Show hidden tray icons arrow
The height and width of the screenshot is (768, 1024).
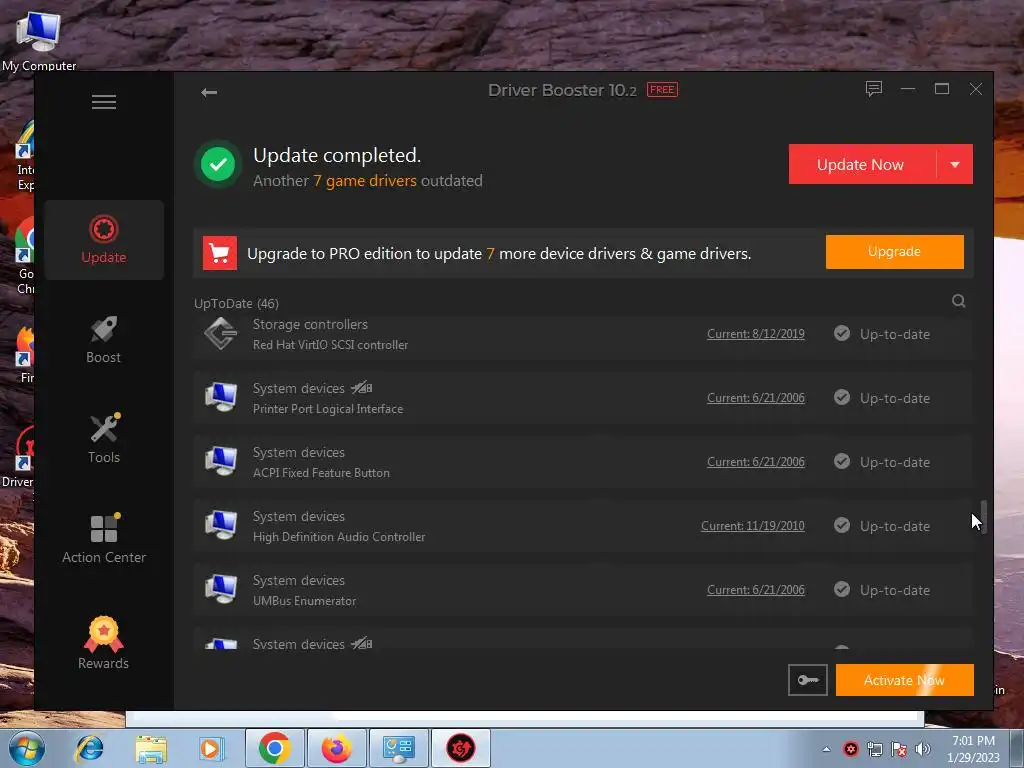pyautogui.click(x=827, y=749)
